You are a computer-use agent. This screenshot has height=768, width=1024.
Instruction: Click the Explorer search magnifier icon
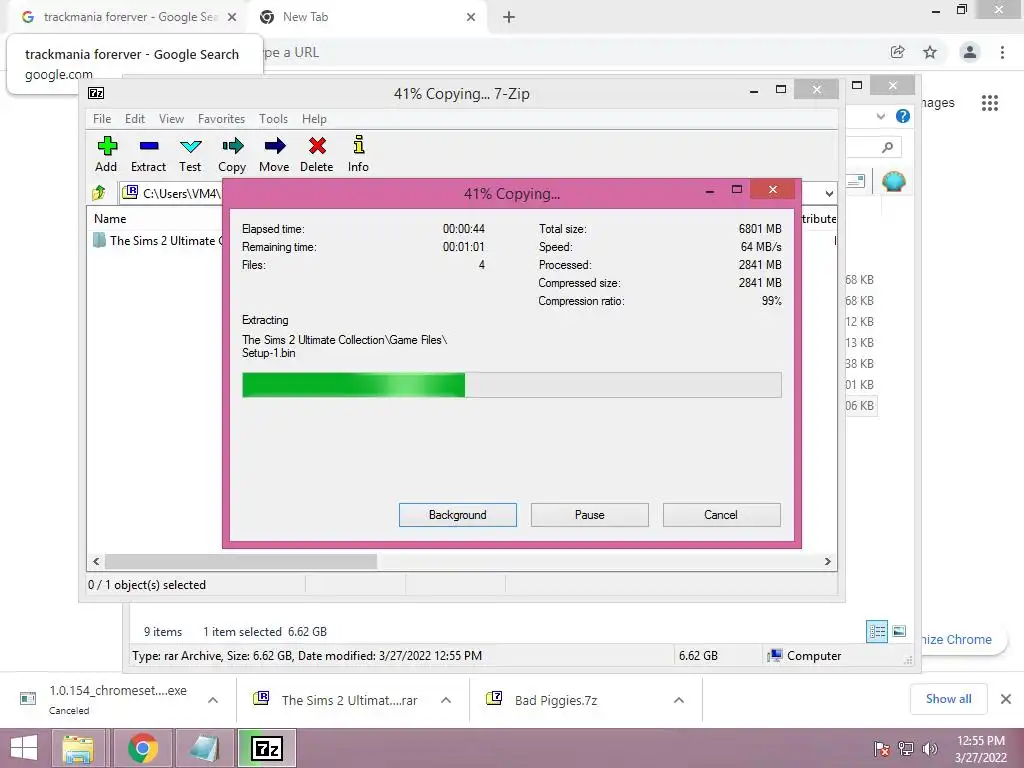(887, 147)
